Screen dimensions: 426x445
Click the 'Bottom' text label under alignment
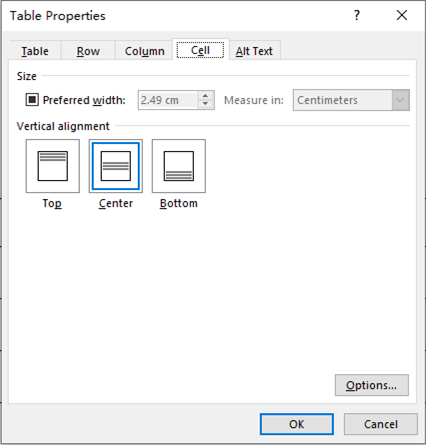pos(179,203)
